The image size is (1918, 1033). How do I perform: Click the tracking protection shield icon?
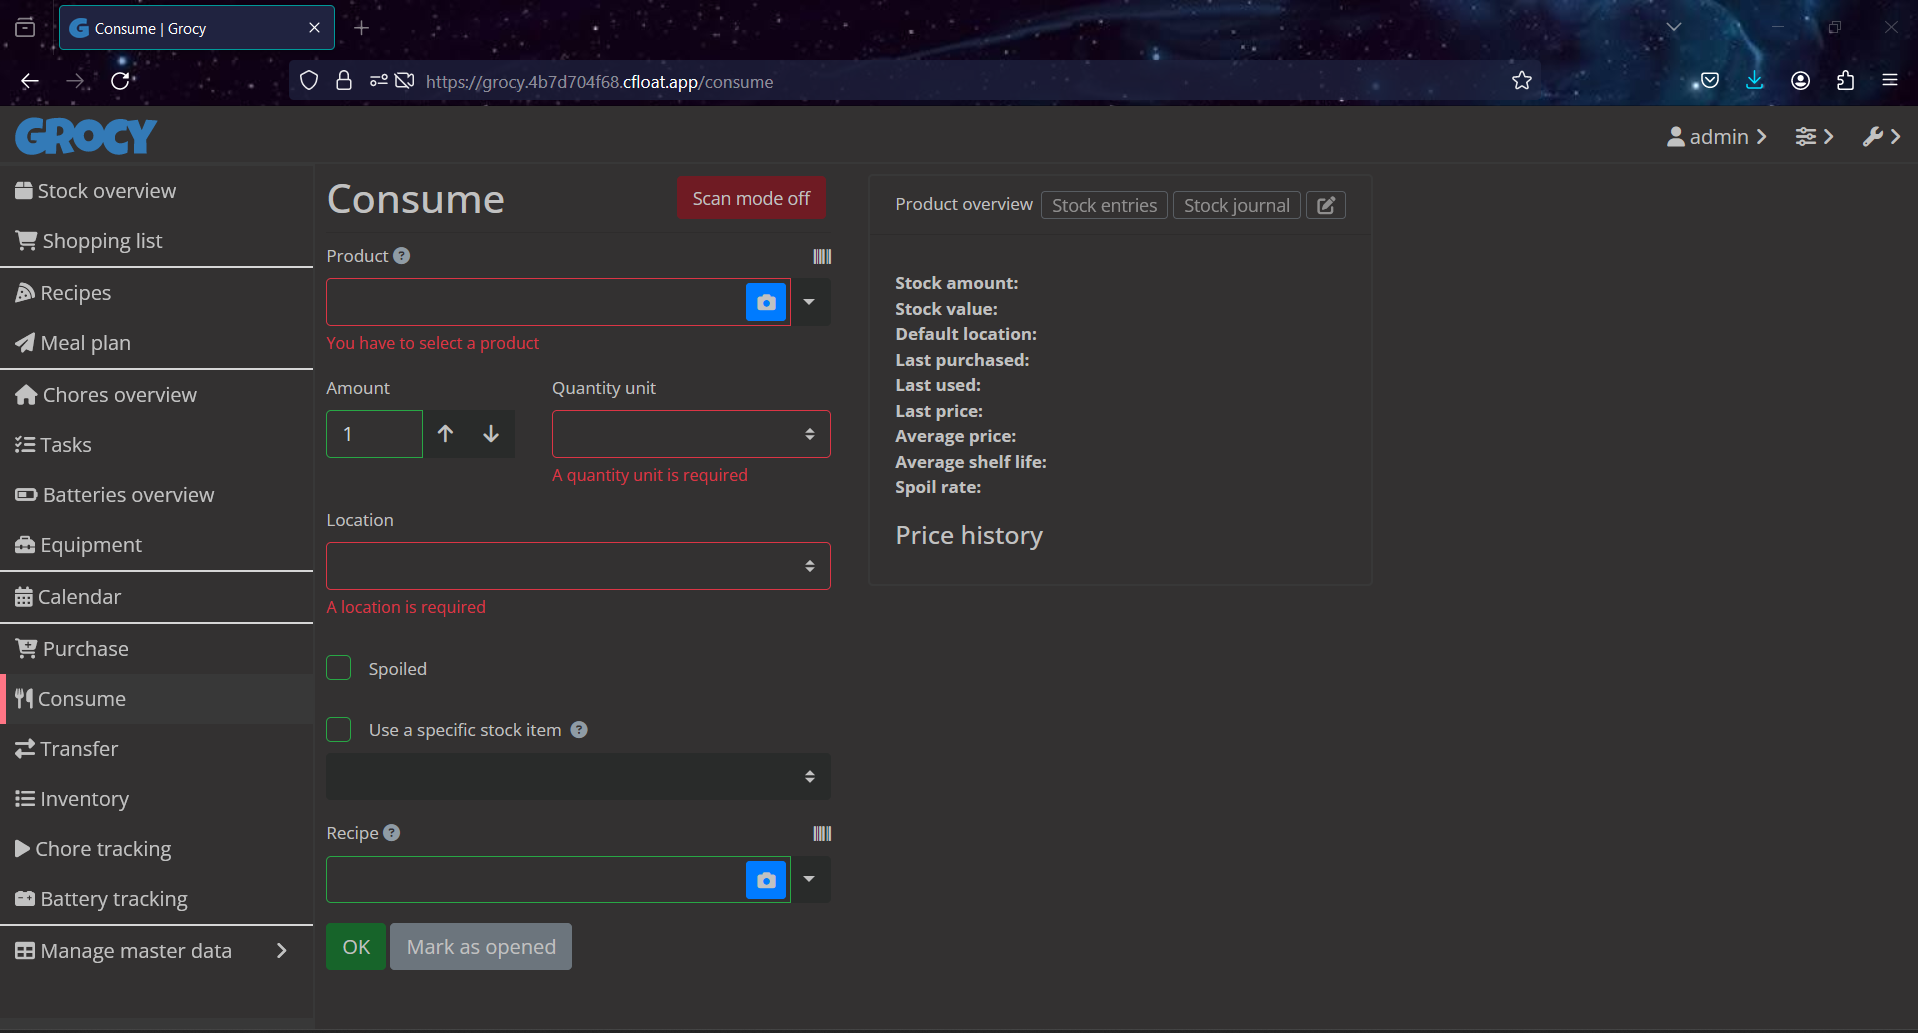[309, 81]
